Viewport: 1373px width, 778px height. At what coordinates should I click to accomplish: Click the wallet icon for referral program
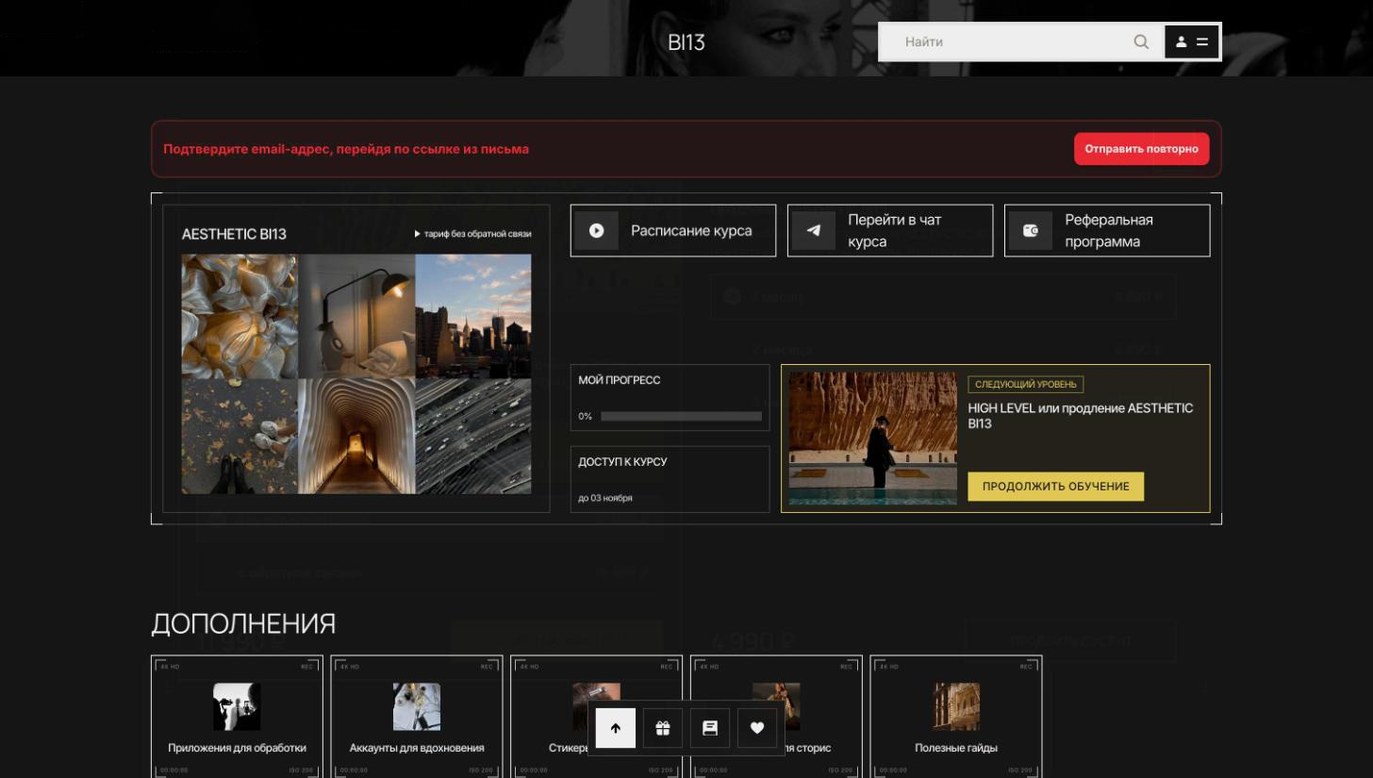[x=1030, y=231]
